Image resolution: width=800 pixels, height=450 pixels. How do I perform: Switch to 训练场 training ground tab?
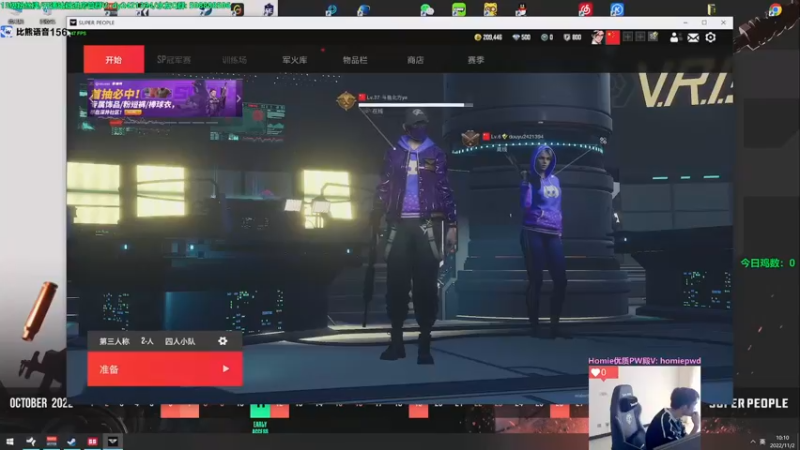tap(234, 60)
